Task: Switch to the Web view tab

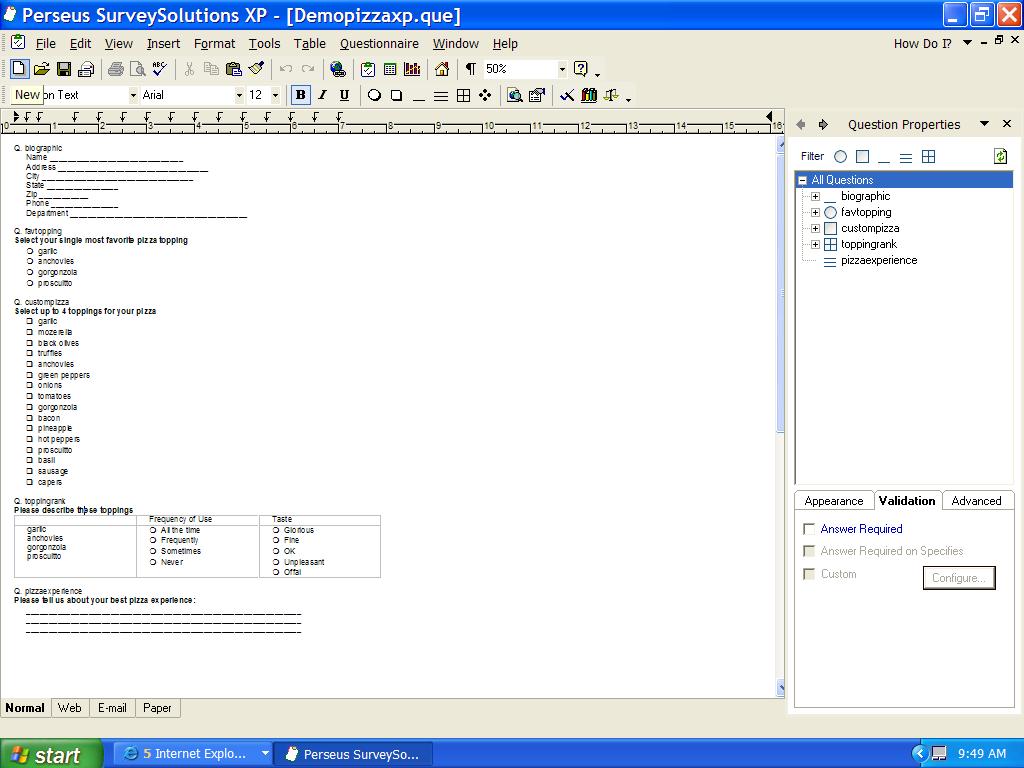Action: point(70,708)
